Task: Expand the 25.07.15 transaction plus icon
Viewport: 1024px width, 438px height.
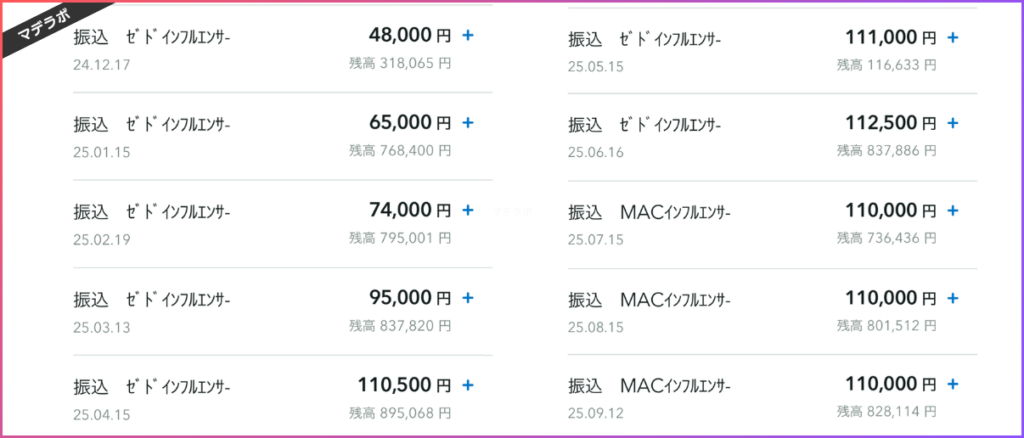Action: [953, 210]
